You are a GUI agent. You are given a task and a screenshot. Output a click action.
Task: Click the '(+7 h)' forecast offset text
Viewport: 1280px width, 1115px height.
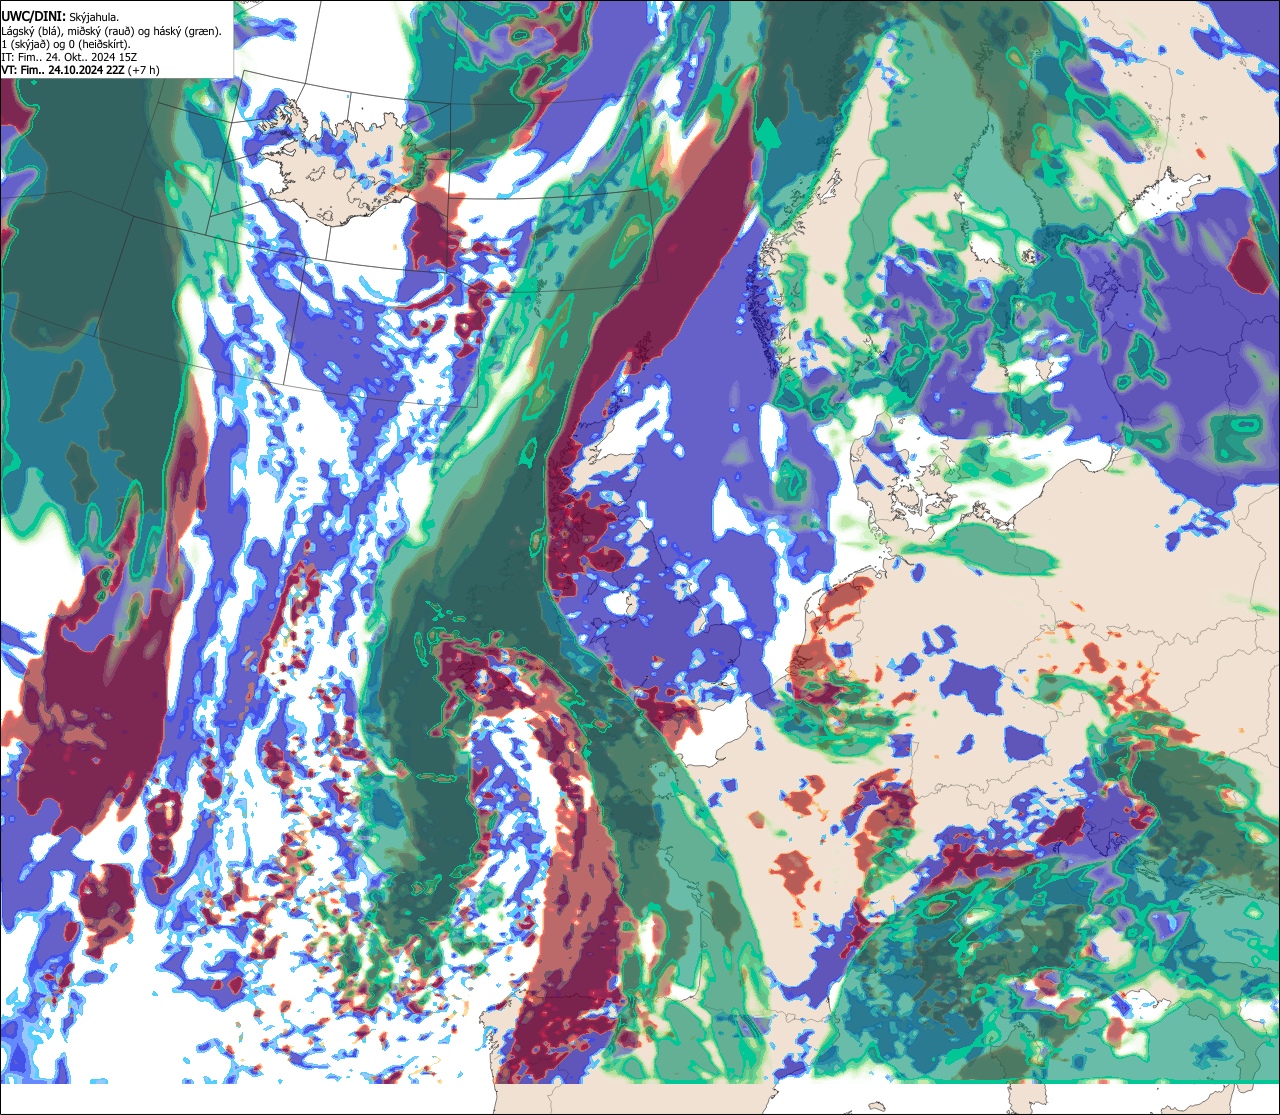pyautogui.click(x=143, y=70)
